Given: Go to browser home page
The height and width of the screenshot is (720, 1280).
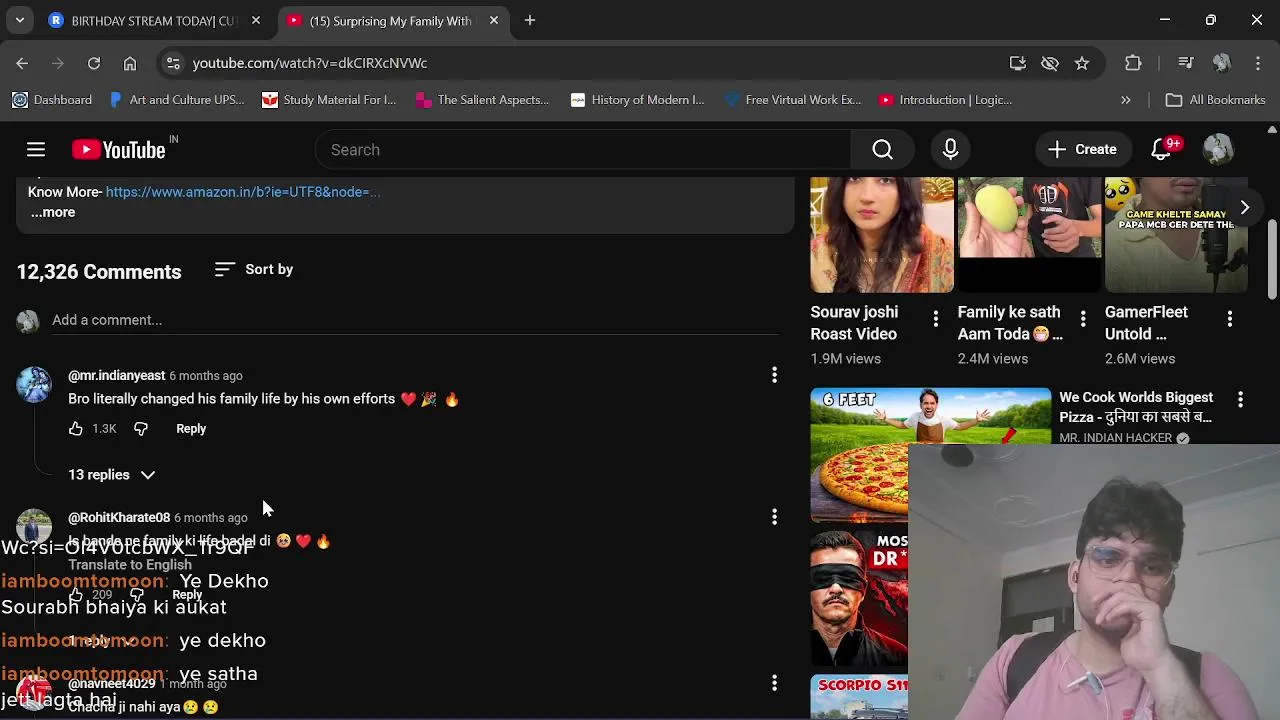Looking at the screenshot, I should [130, 63].
